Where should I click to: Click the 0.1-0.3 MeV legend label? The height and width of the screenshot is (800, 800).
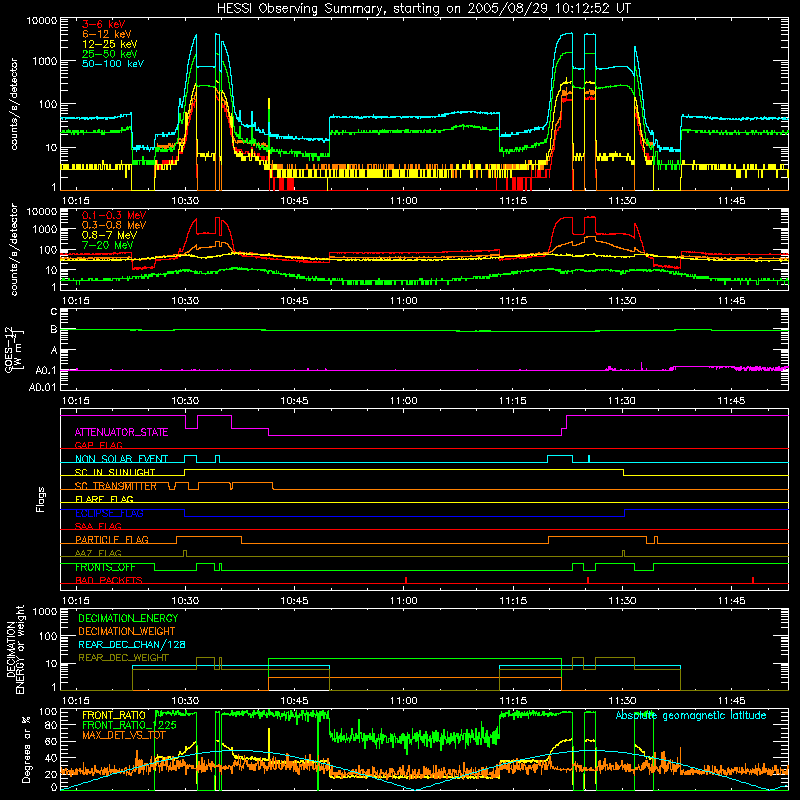click(x=114, y=215)
